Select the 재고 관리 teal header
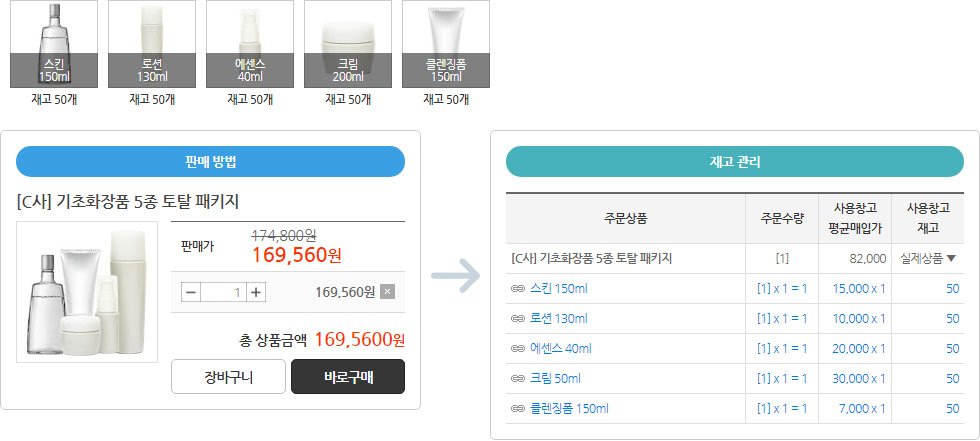 click(735, 162)
